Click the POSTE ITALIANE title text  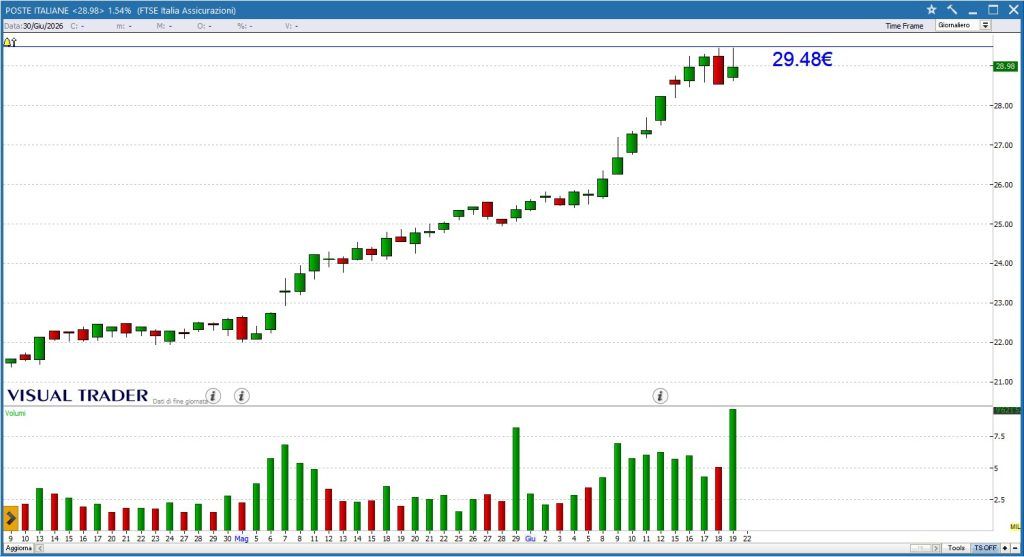pos(37,10)
